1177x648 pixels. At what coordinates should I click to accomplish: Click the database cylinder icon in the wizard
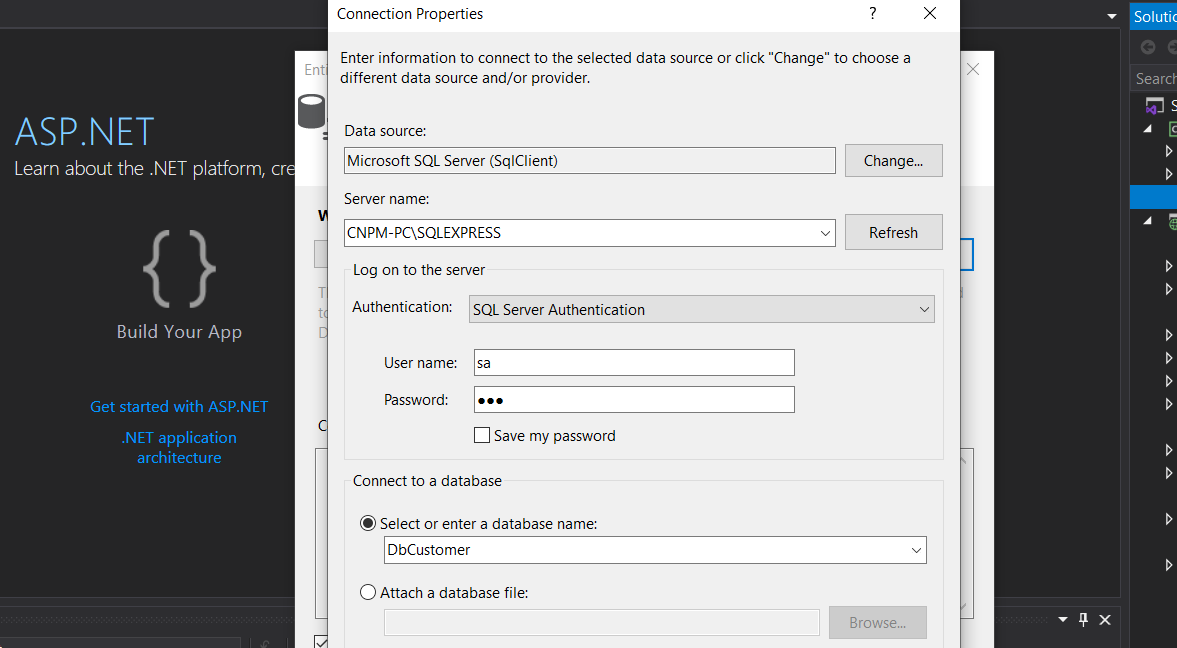tap(312, 111)
